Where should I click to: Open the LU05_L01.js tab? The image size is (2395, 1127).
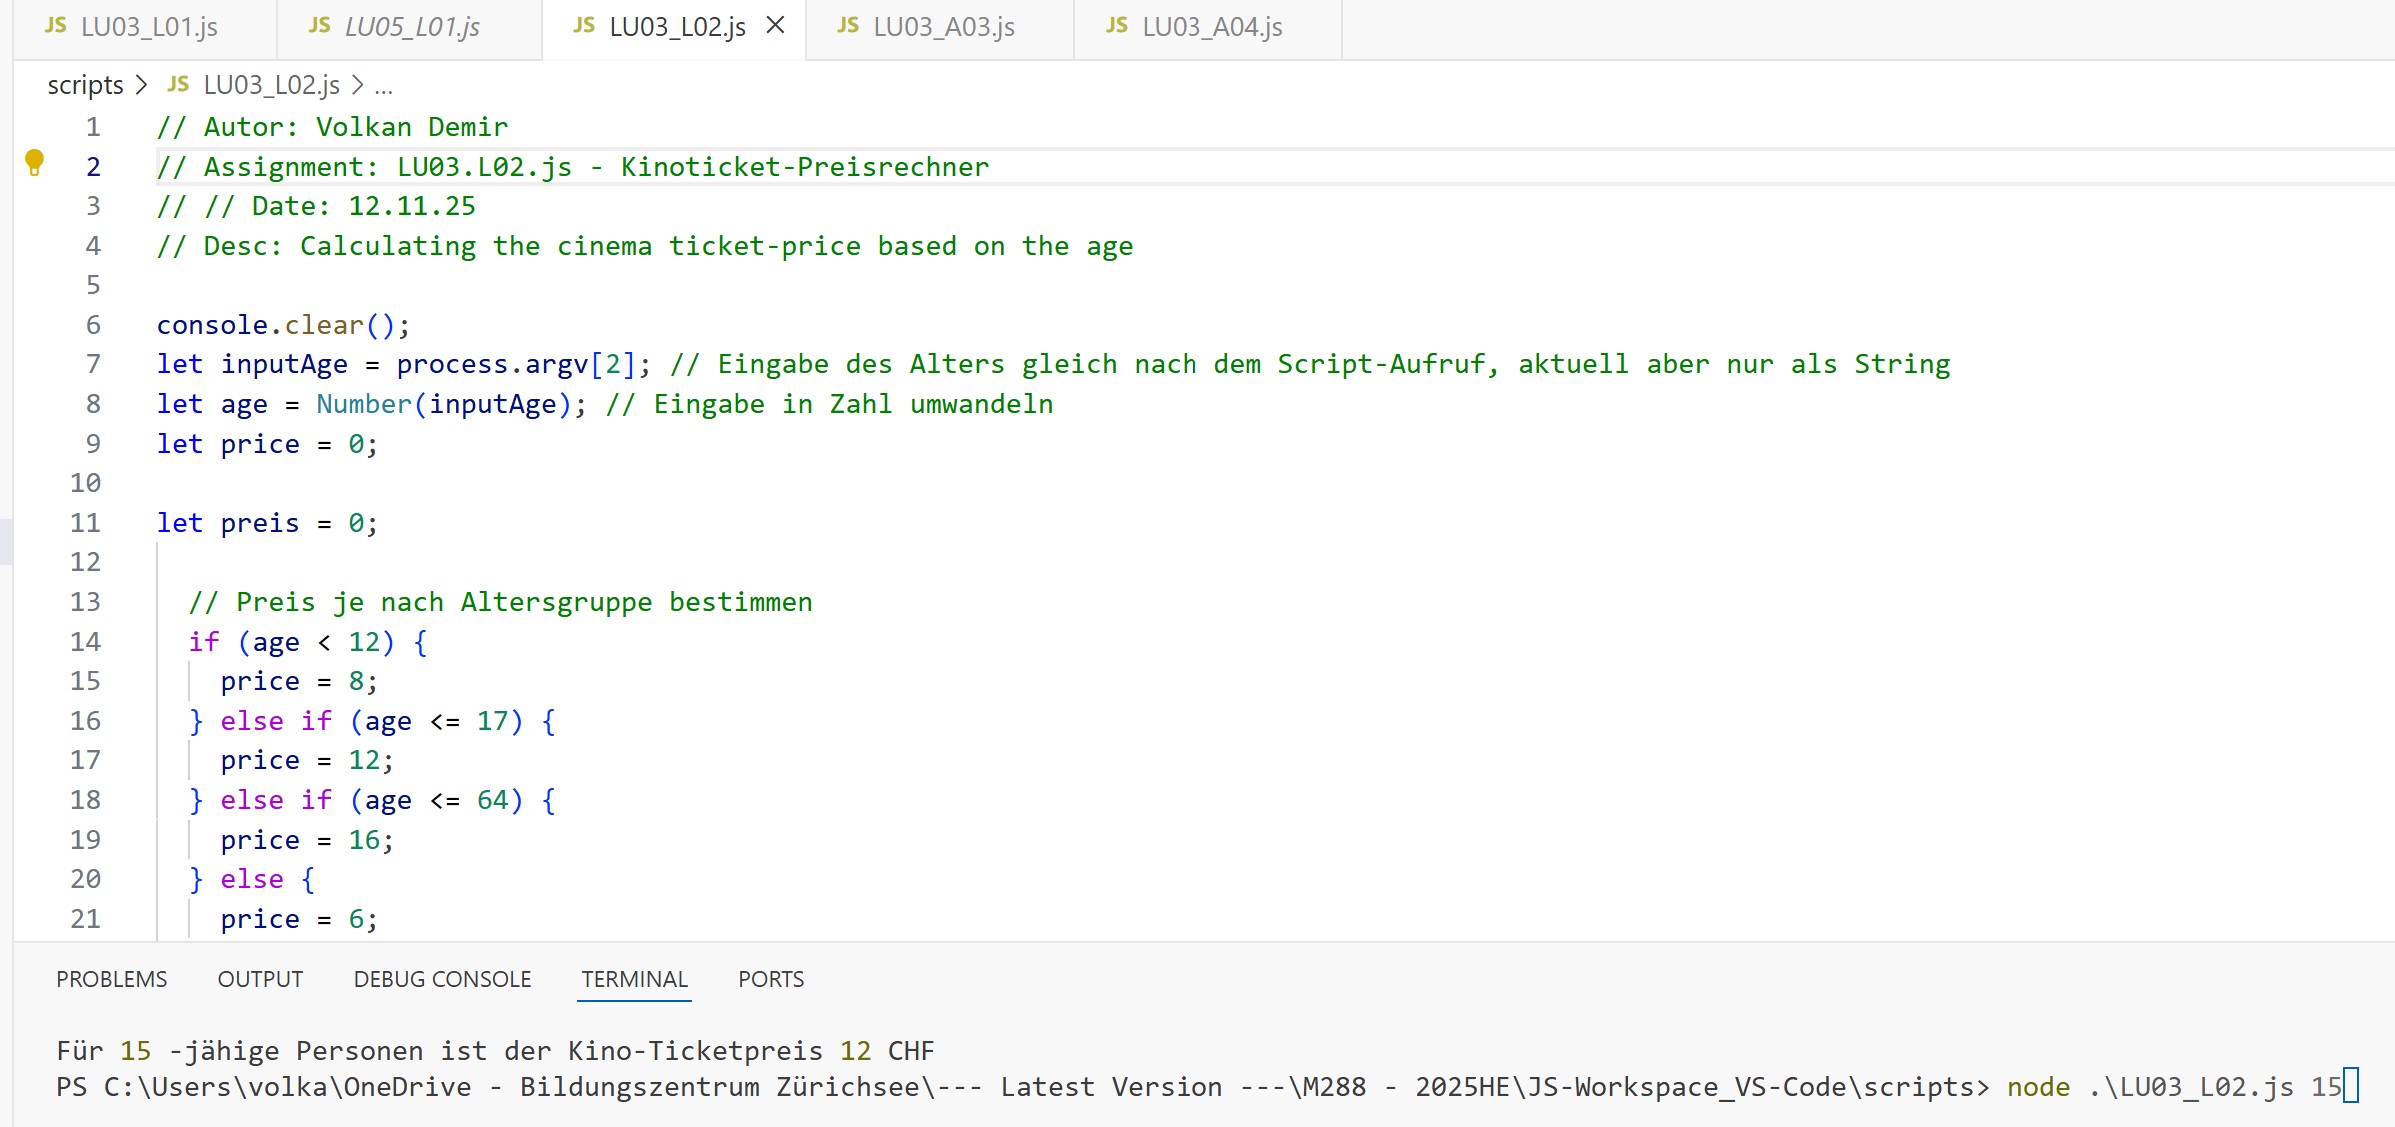(412, 27)
